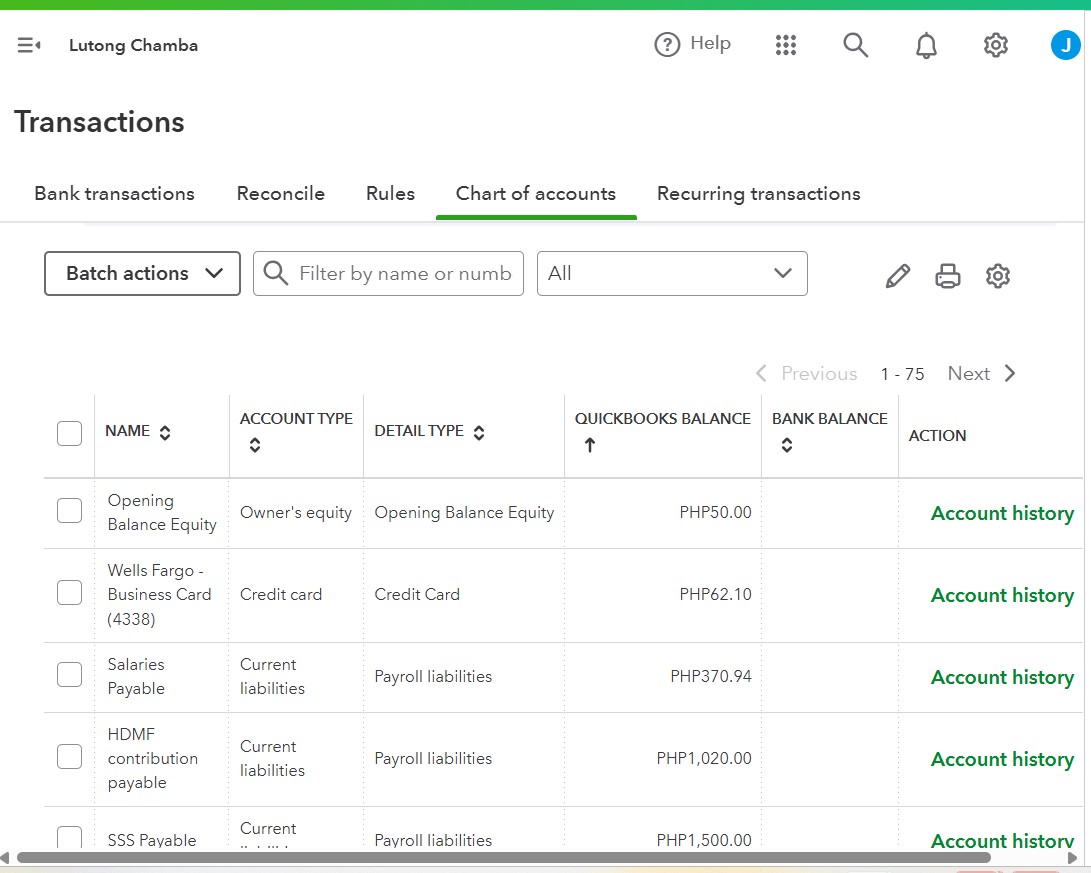
Task: Select the SSS Payable row checkbox
Action: (70, 837)
